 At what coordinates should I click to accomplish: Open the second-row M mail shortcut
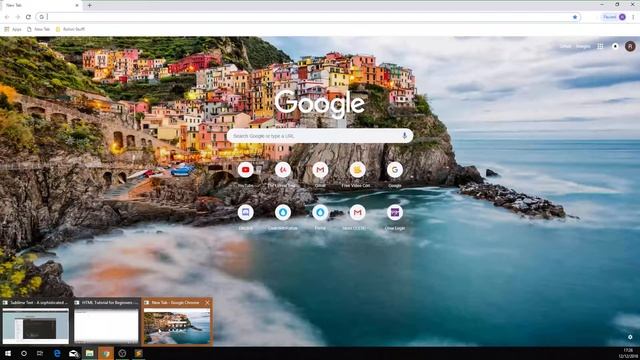point(358,212)
